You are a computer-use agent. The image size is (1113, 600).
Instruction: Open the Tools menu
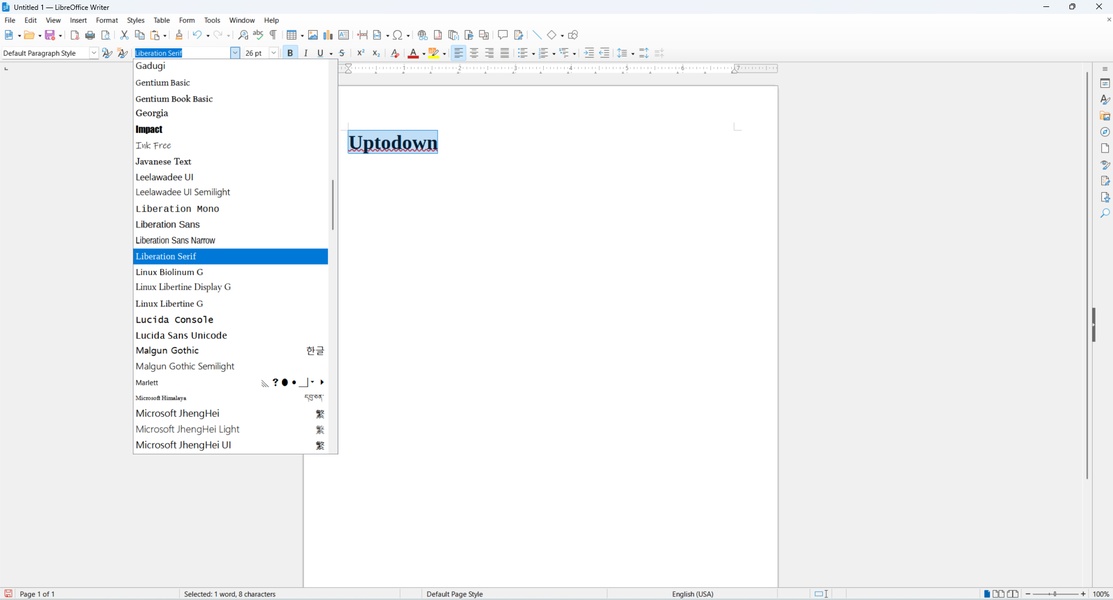tap(212, 21)
